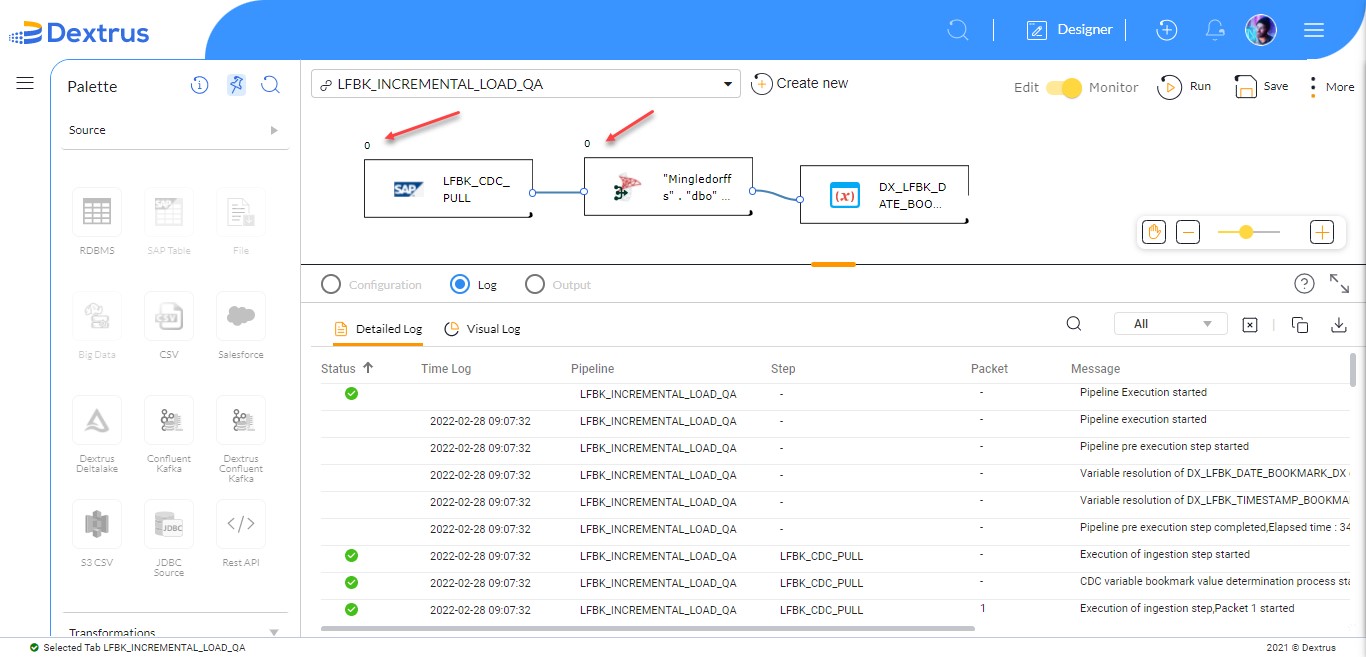The height and width of the screenshot is (657, 1366).
Task: Click the Pipeline column header
Action: point(593,369)
